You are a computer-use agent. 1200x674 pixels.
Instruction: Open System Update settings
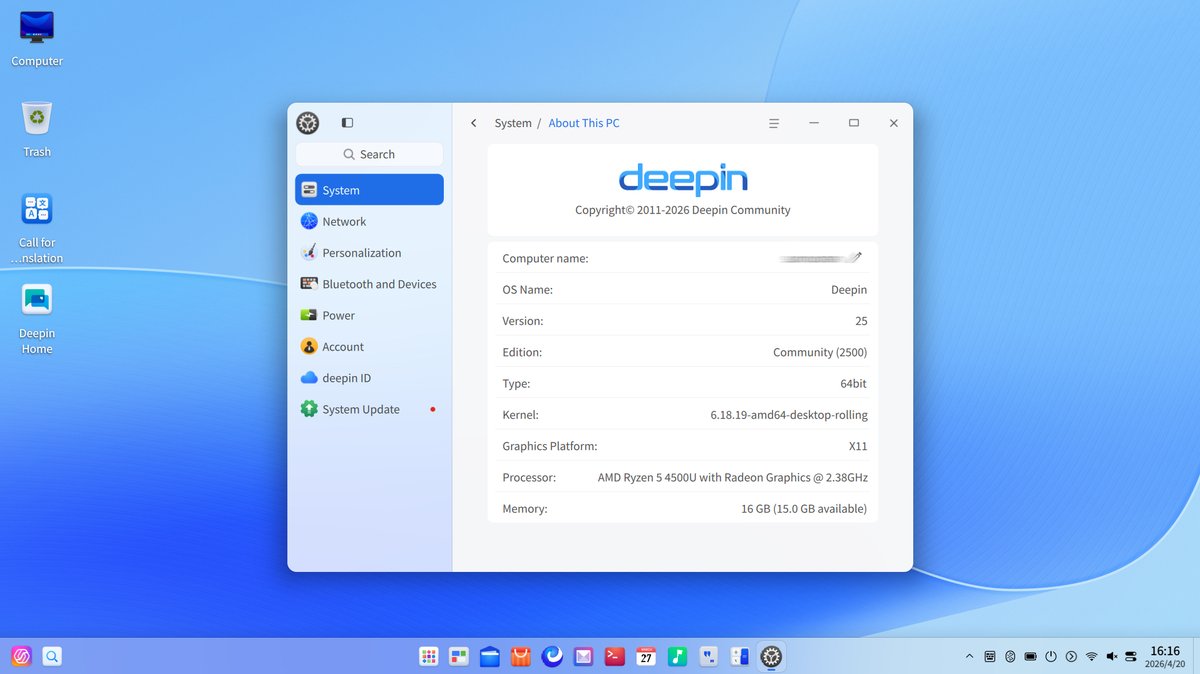[x=369, y=409]
